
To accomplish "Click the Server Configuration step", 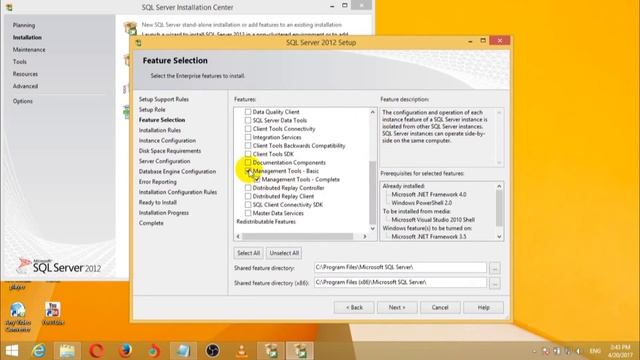I will pyautogui.click(x=164, y=161).
